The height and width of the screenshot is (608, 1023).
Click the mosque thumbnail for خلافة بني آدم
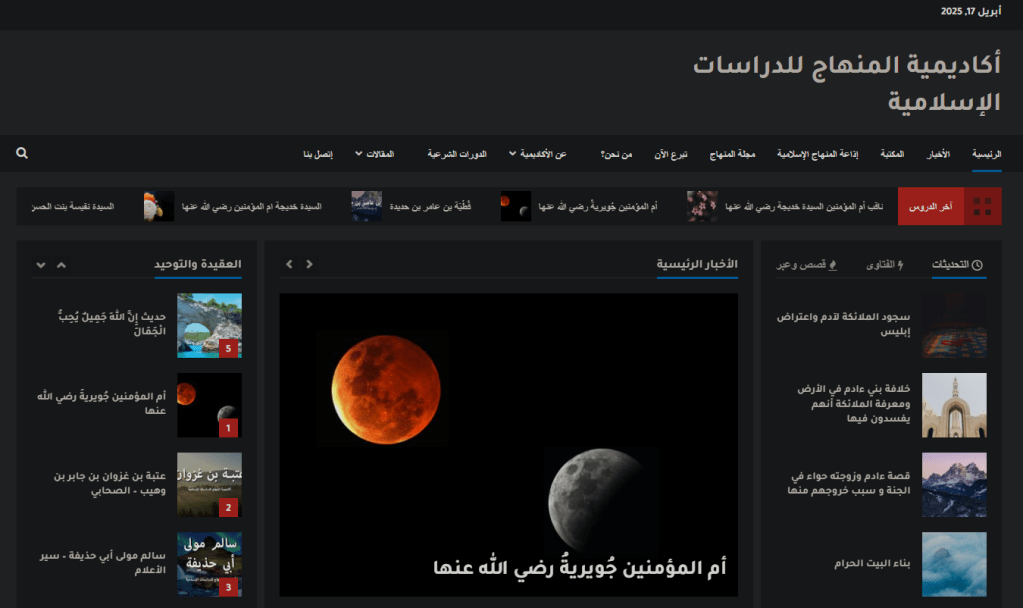click(x=953, y=405)
